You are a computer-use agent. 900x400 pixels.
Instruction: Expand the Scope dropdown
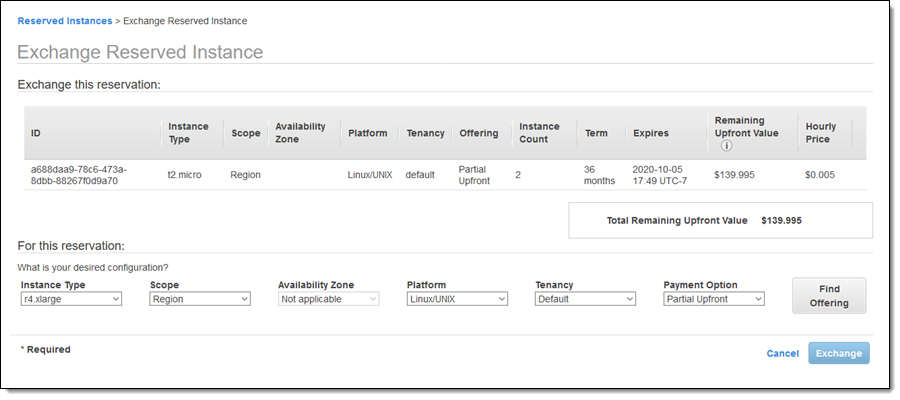[x=199, y=299]
